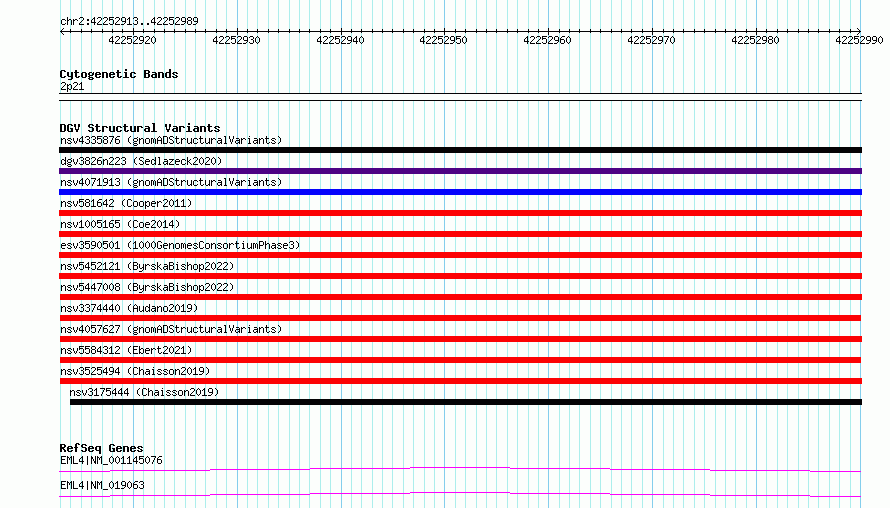Open variant label nsv4071913 (gnomADStructuralVariants)
Screen dimensions: 890x508
point(171,182)
